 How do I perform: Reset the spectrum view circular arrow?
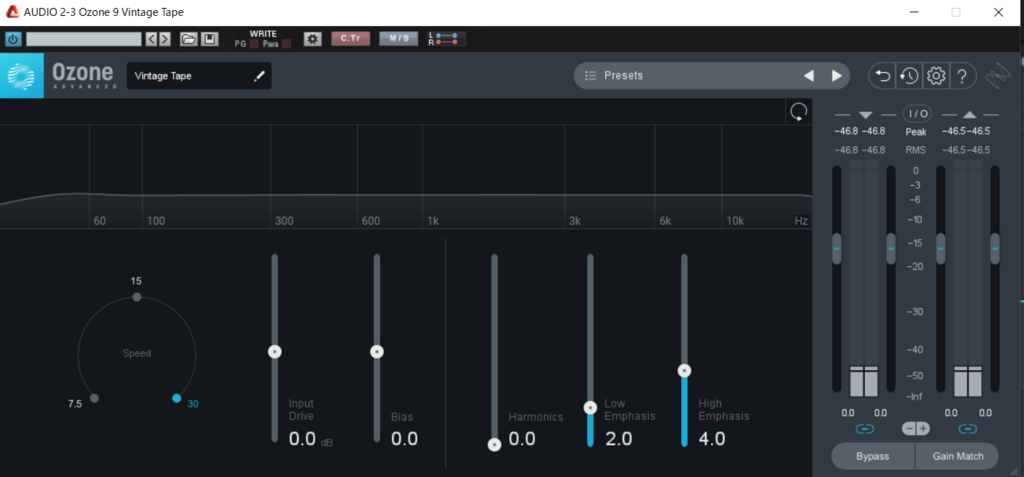tap(798, 112)
